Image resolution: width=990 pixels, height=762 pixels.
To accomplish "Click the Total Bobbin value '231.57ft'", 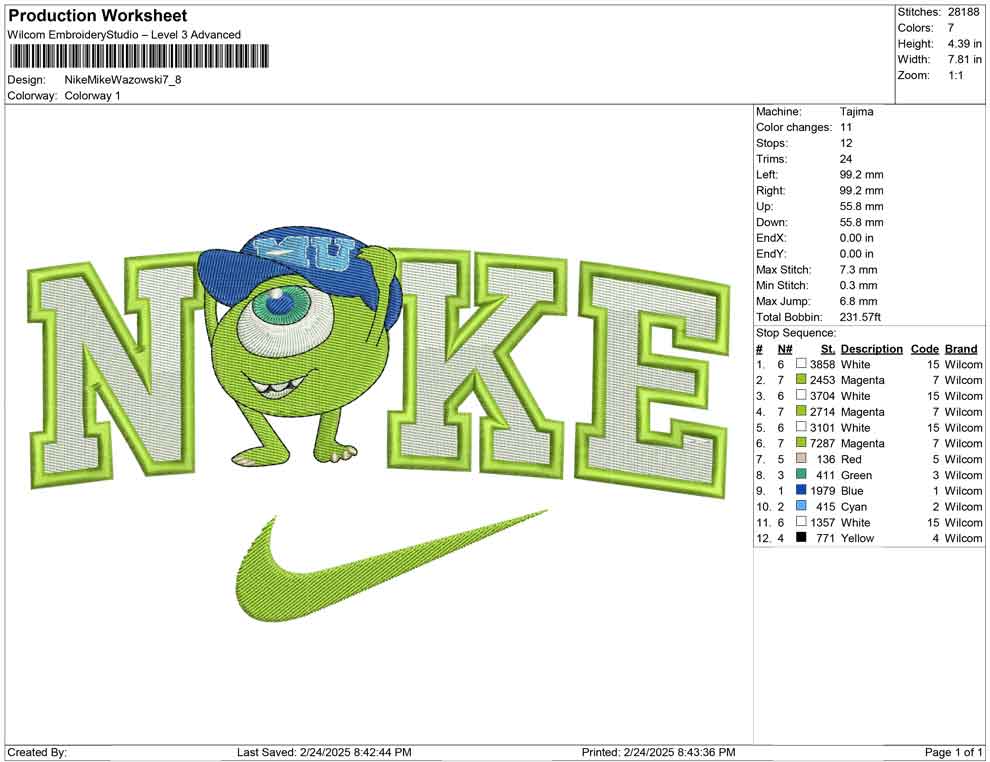I will pos(860,317).
